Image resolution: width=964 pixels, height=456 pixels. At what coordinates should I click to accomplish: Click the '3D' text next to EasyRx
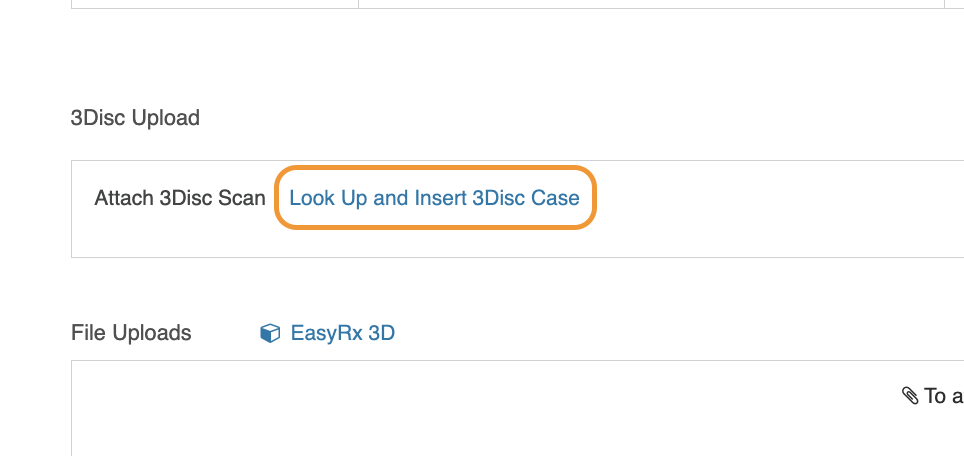tap(381, 333)
